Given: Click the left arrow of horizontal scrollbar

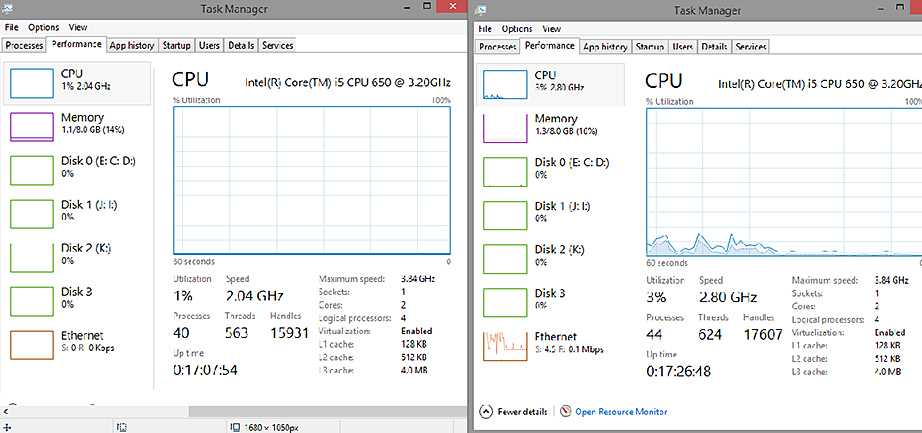Looking at the screenshot, I should (9, 410).
